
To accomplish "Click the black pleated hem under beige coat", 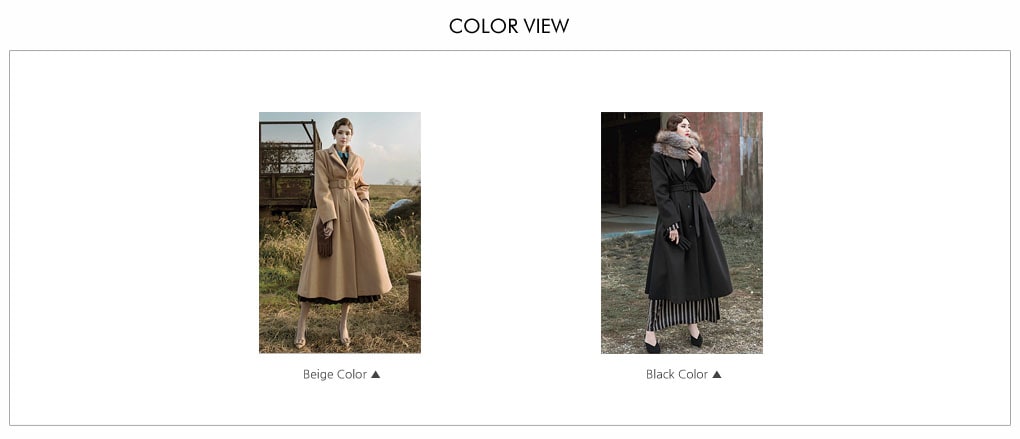I will coord(339,299).
